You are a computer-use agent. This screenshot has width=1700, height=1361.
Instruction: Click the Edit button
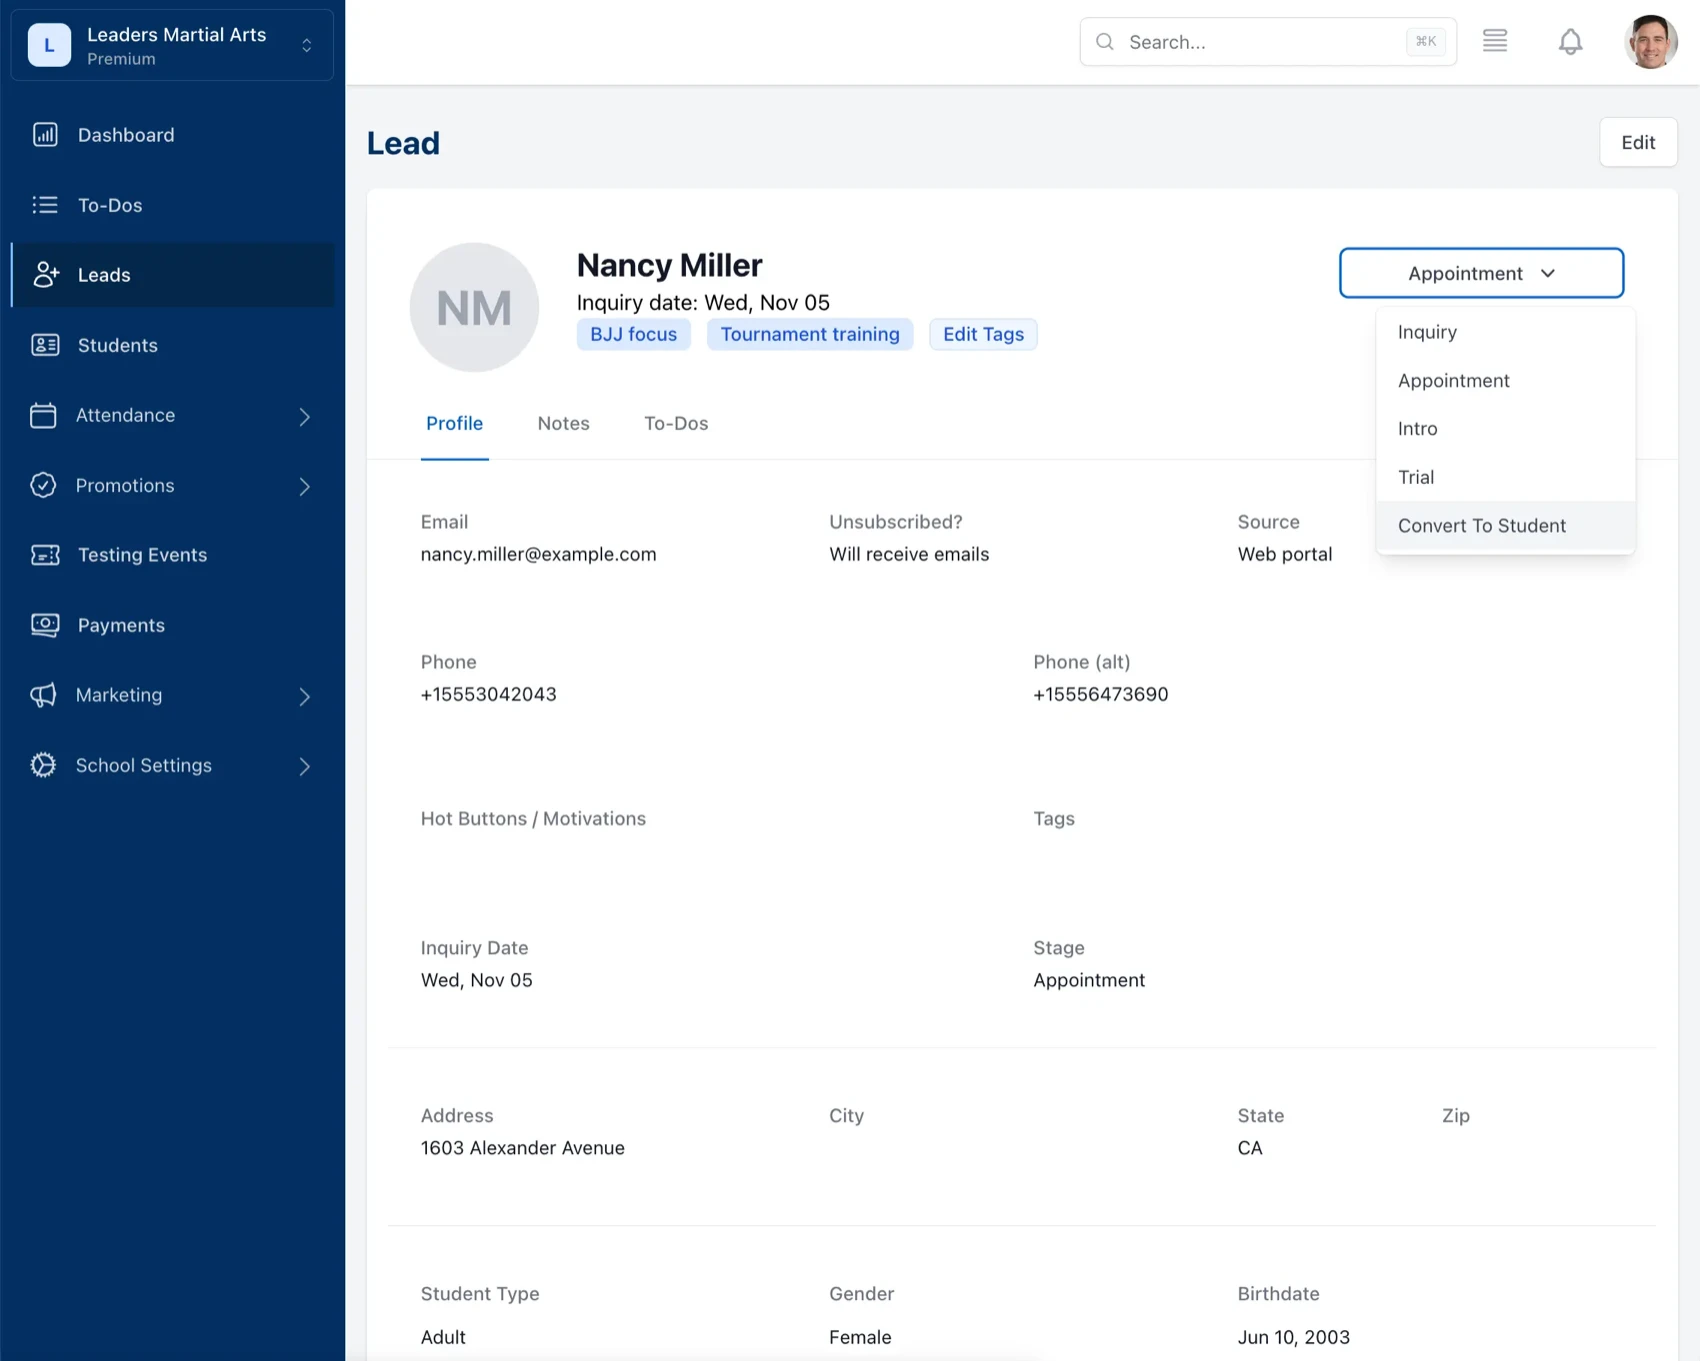[x=1637, y=142]
